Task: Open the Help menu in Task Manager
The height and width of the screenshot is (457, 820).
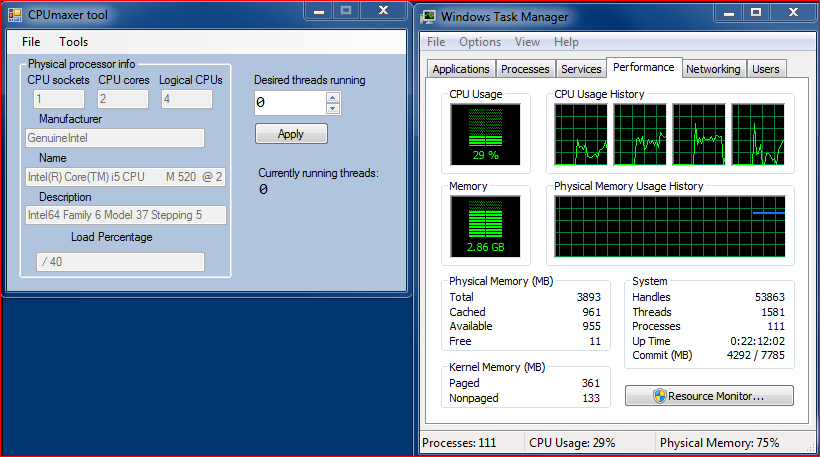Action: (x=566, y=42)
